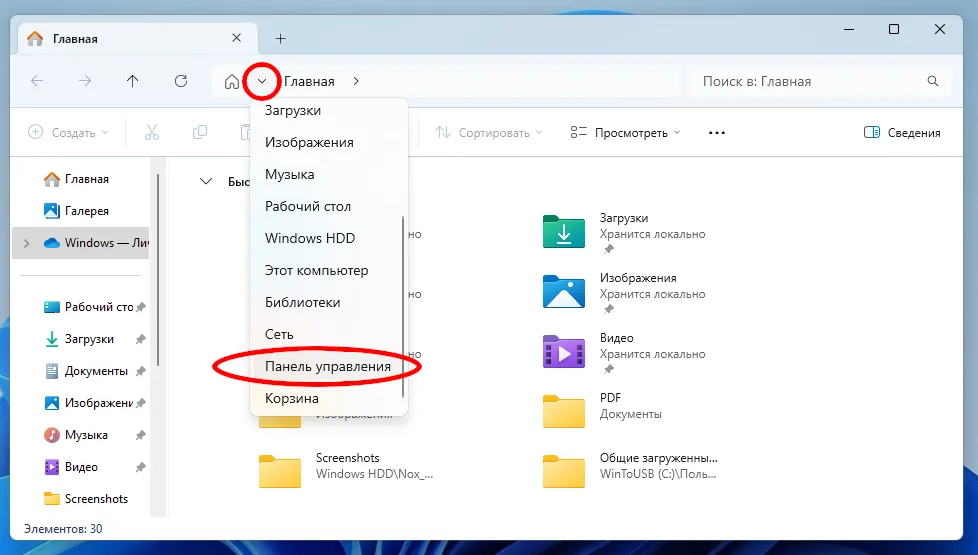This screenshot has width=978, height=555.
Task: Click pin icon next to sidebar Видео
Action: click(x=140, y=467)
